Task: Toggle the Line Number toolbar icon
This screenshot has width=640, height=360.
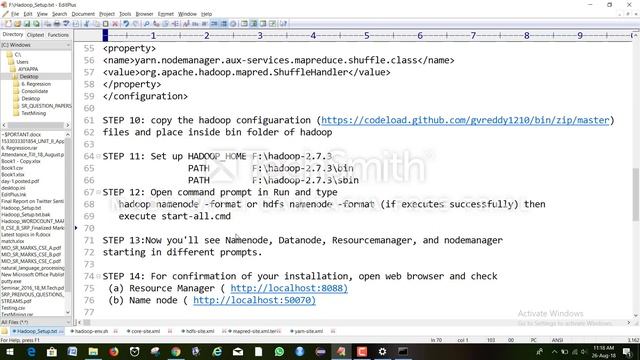Action: click(224, 24)
